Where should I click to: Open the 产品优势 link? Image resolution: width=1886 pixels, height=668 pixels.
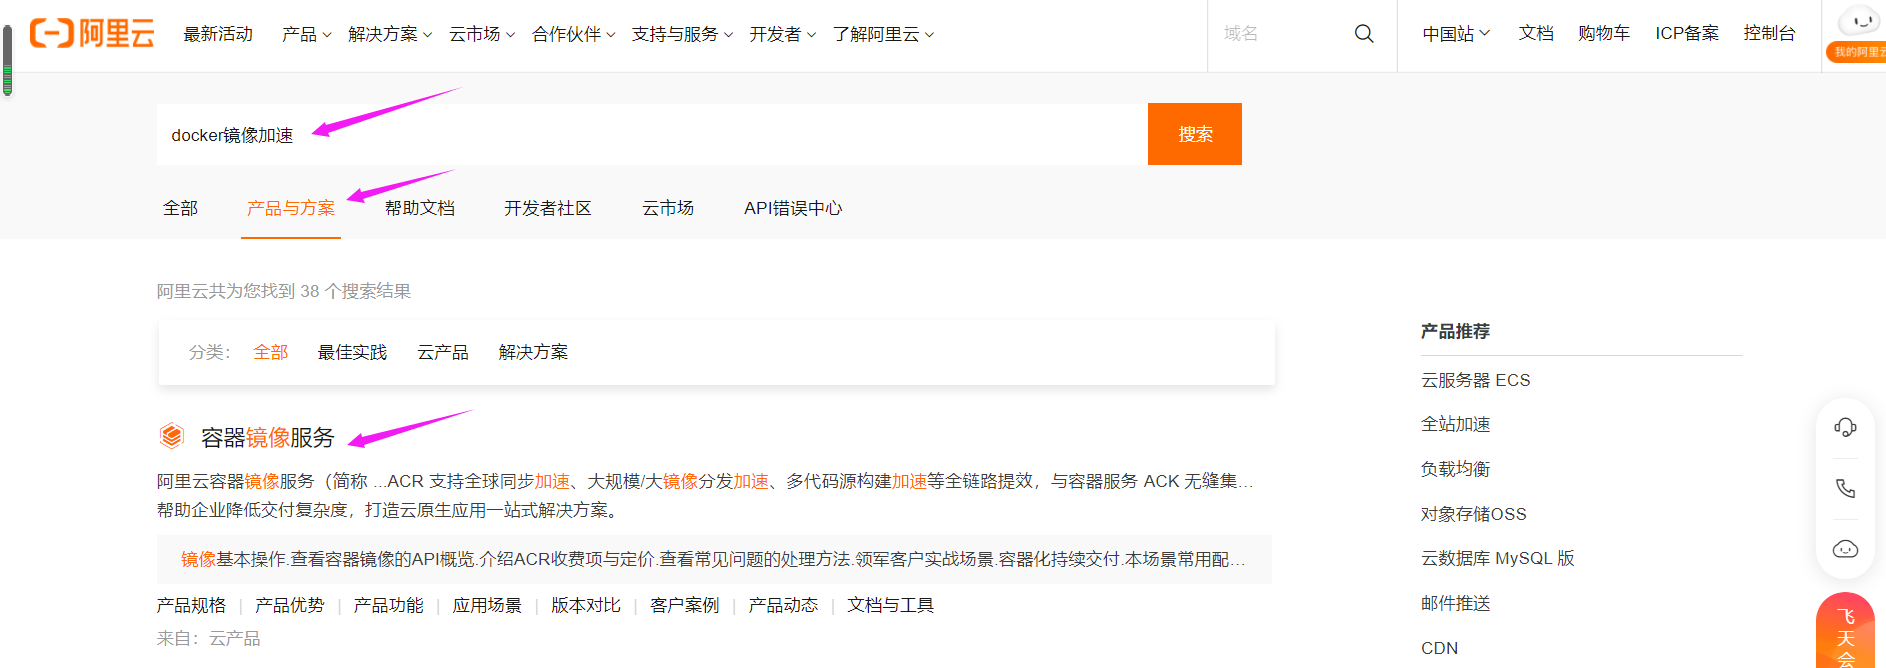click(x=290, y=605)
